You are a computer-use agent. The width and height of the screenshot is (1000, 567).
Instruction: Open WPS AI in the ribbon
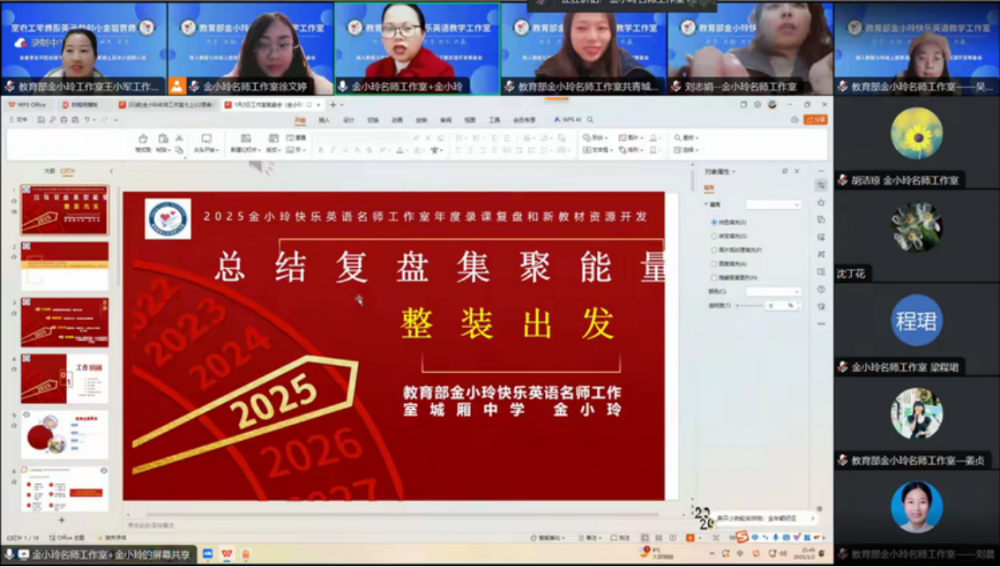pos(566,119)
